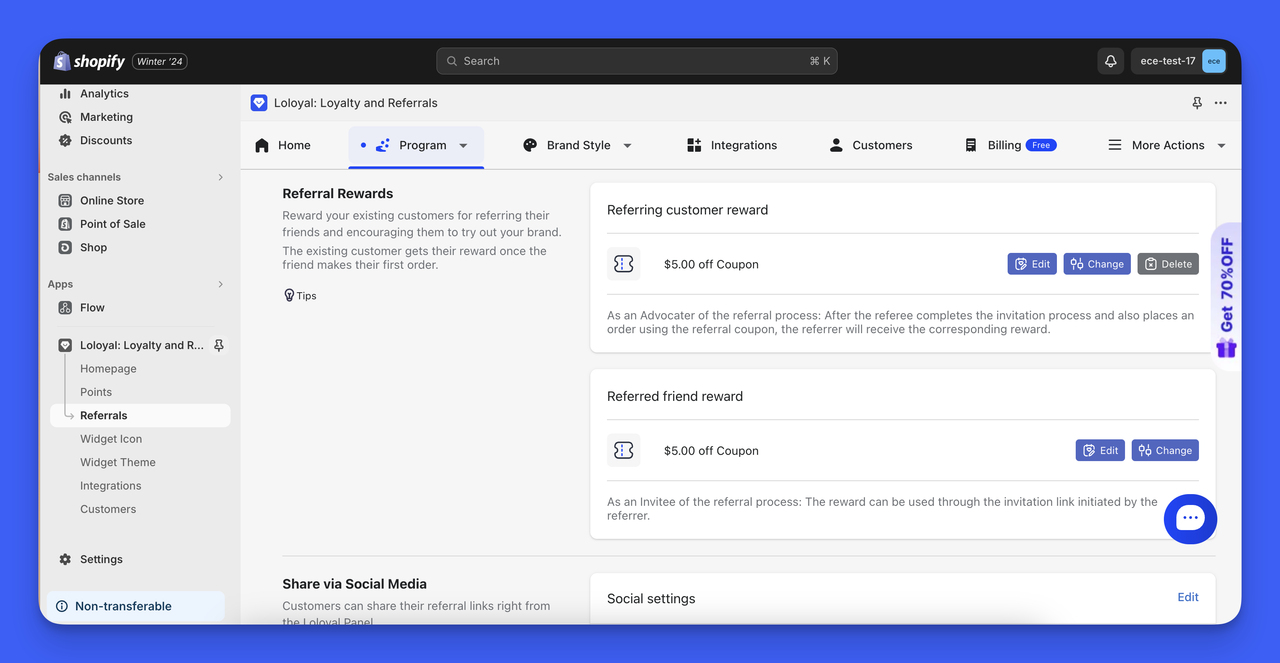This screenshot has height=663, width=1280.
Task: Open the Settings gear in the sidebar
Action: coord(65,560)
